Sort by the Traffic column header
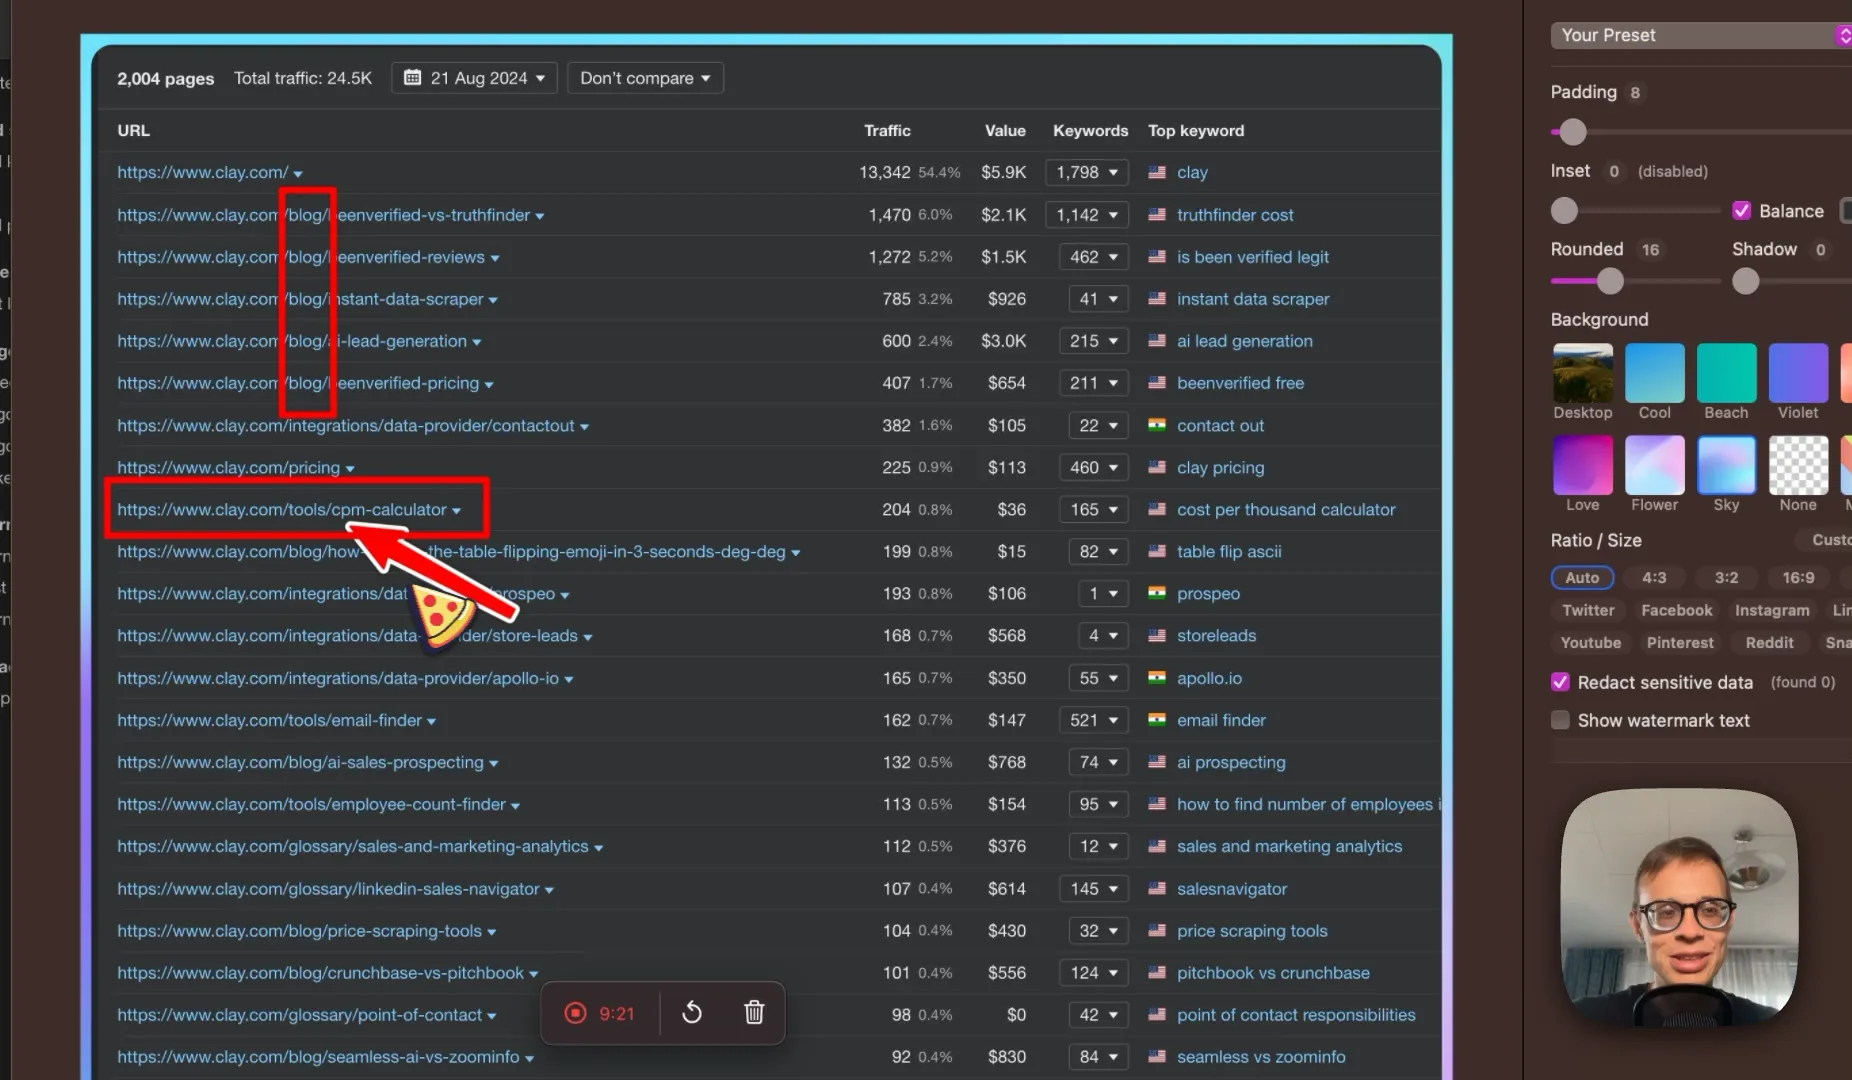The height and width of the screenshot is (1080, 1852). point(887,130)
